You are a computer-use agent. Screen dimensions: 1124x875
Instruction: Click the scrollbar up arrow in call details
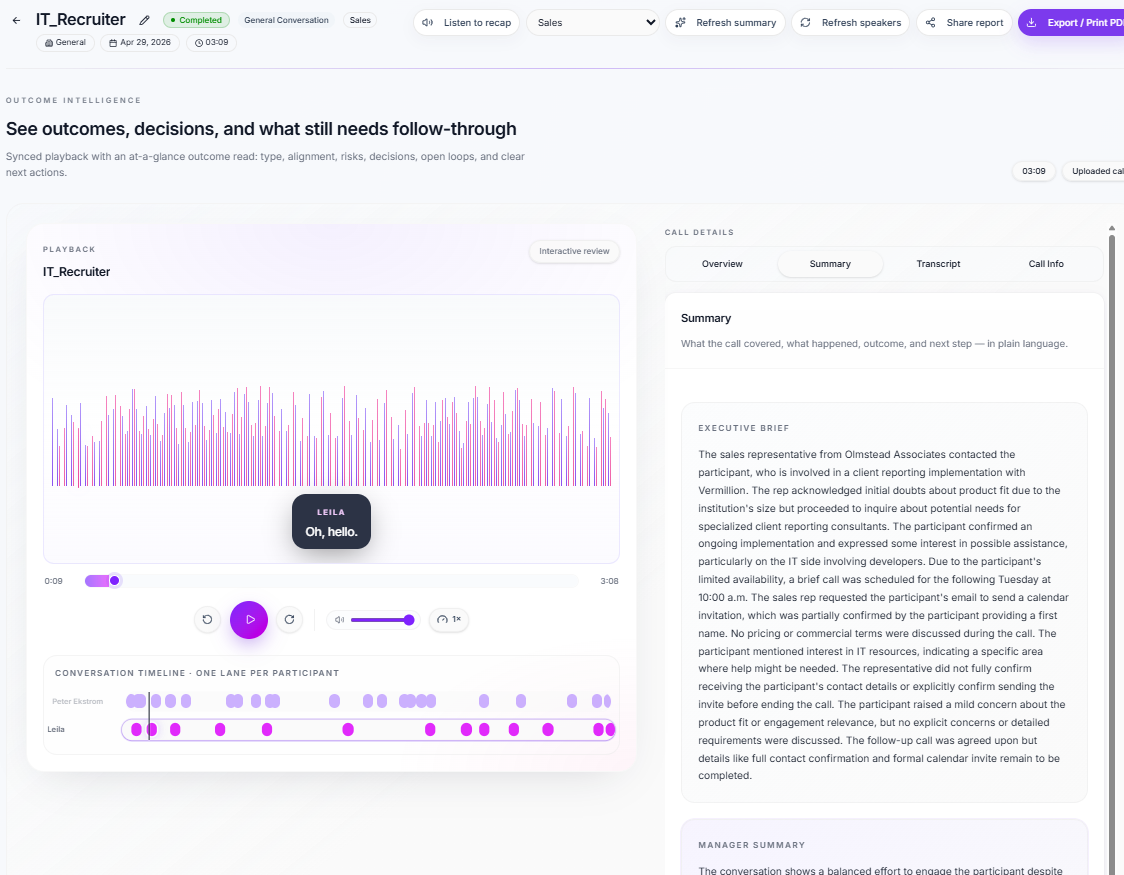tap(1112, 229)
